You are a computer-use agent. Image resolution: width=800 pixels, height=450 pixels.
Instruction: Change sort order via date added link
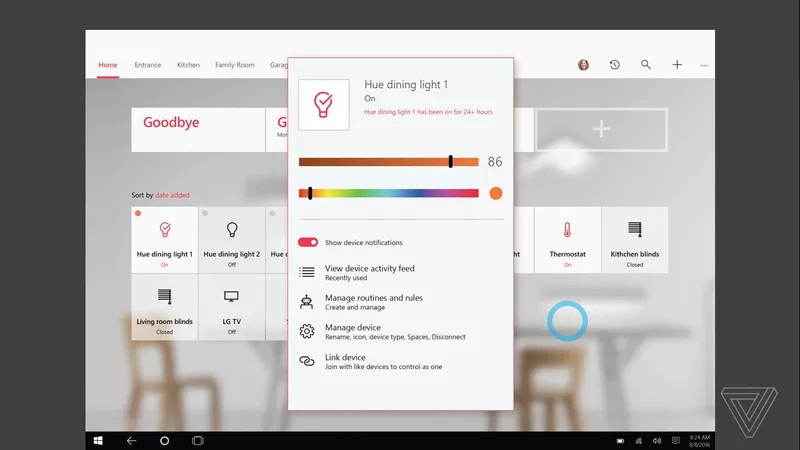click(172, 195)
